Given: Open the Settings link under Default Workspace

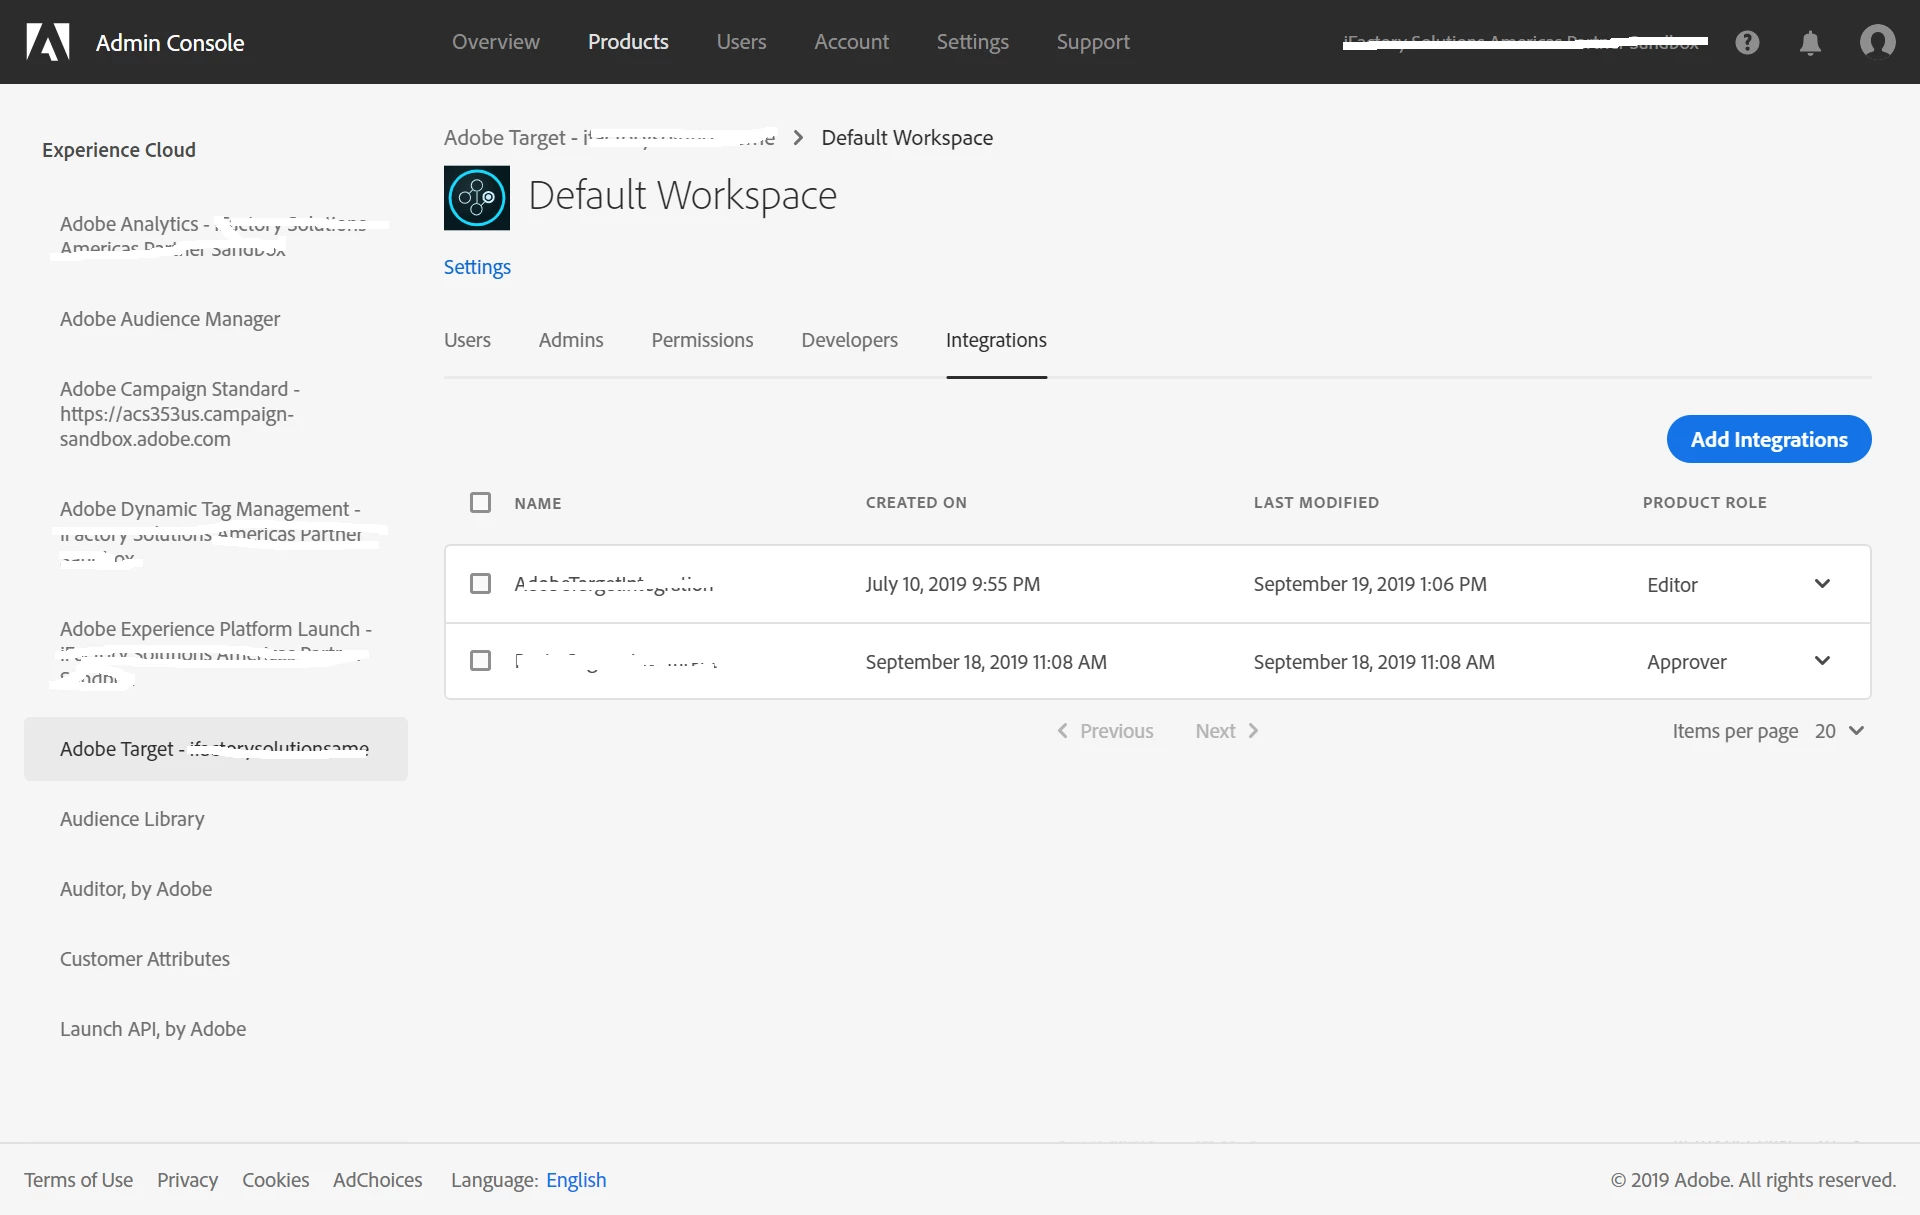Looking at the screenshot, I should 477,267.
